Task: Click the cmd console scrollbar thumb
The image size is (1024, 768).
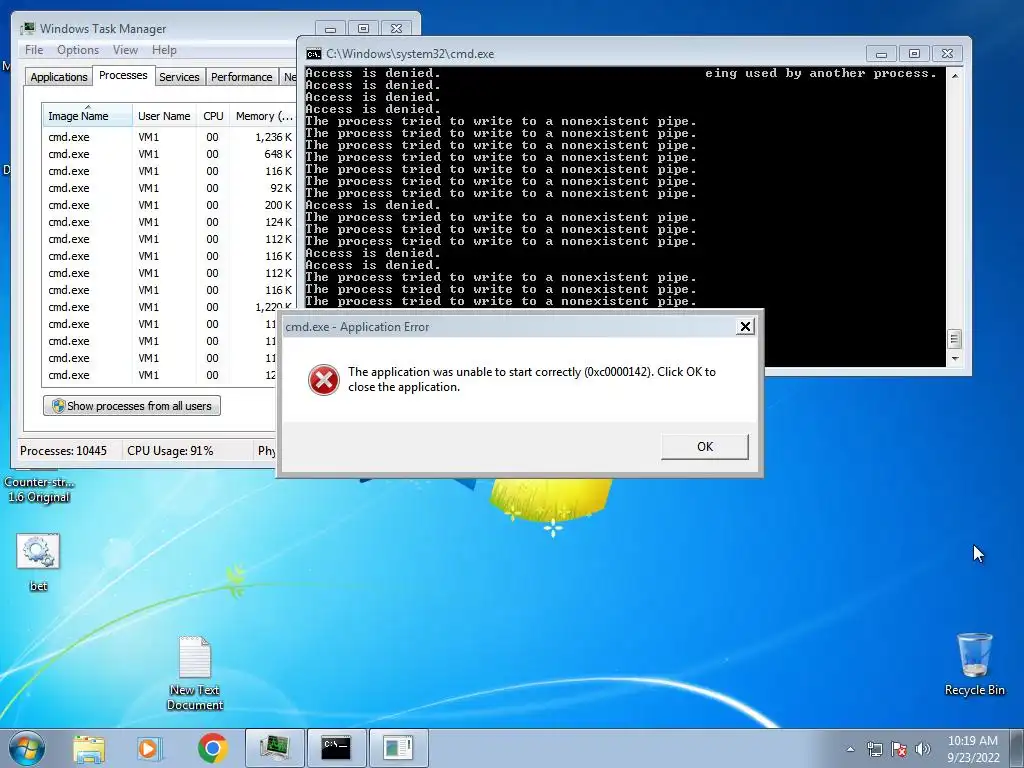Action: tap(954, 338)
